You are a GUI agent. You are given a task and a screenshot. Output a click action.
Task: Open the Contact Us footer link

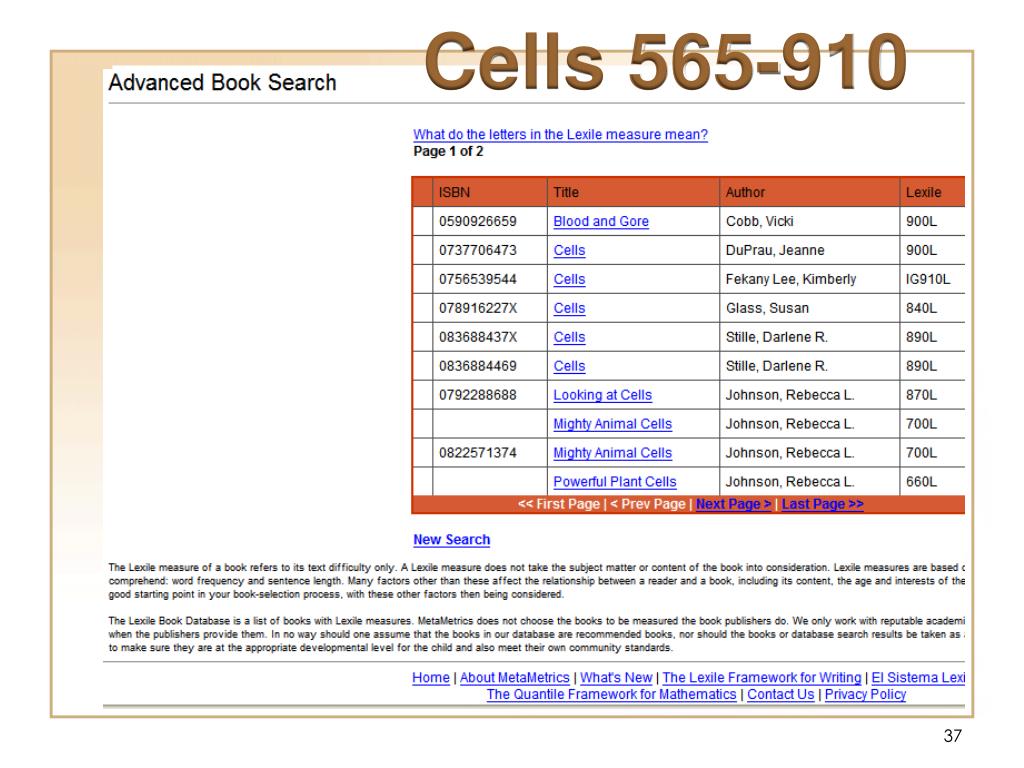coord(780,695)
